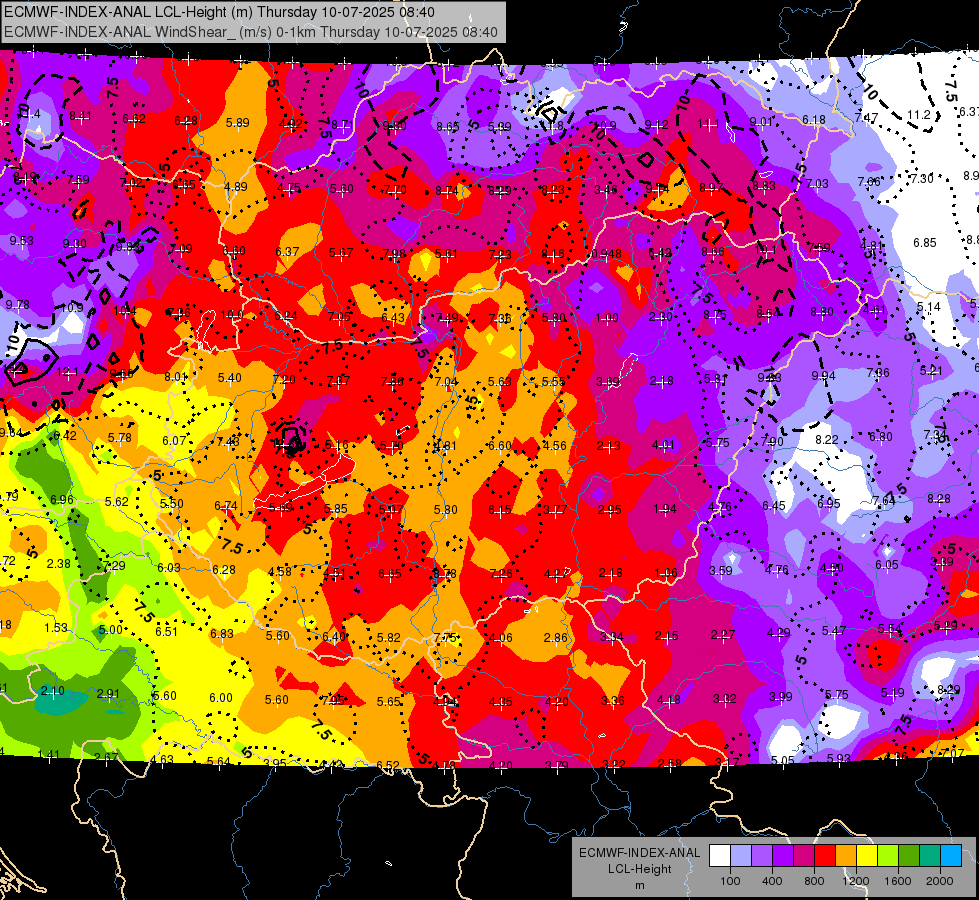Click the 6.05 grid value
Screen dimensions: 979x900
tap(887, 565)
